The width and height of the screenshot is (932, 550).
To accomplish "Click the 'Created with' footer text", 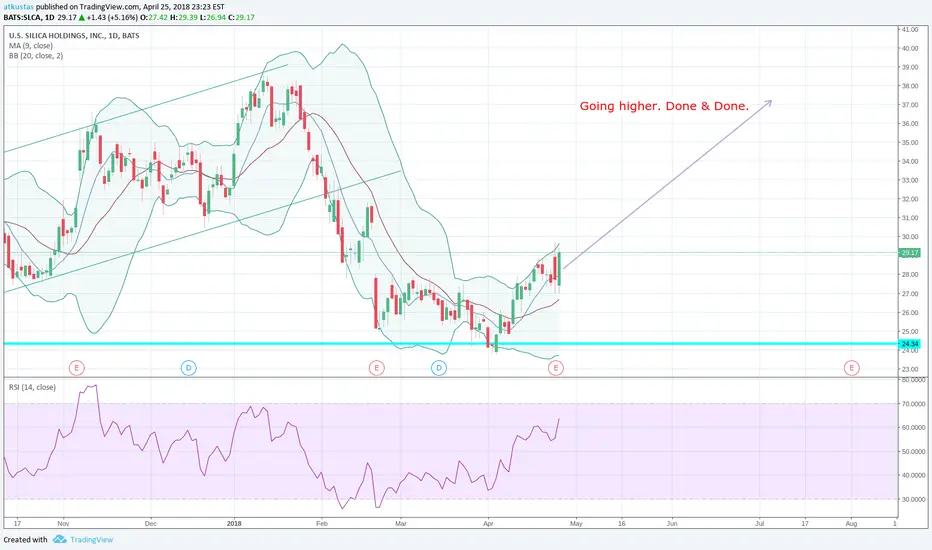I will [x=25, y=540].
